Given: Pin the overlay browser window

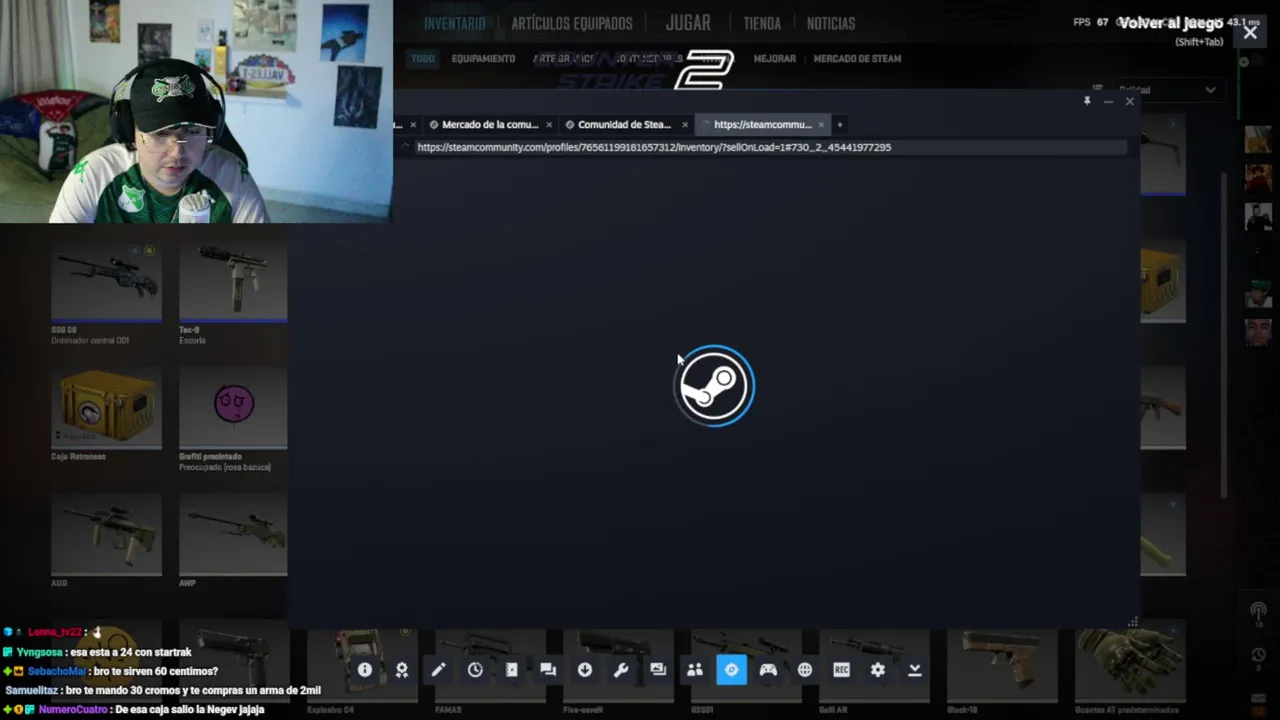Looking at the screenshot, I should click(x=1087, y=101).
